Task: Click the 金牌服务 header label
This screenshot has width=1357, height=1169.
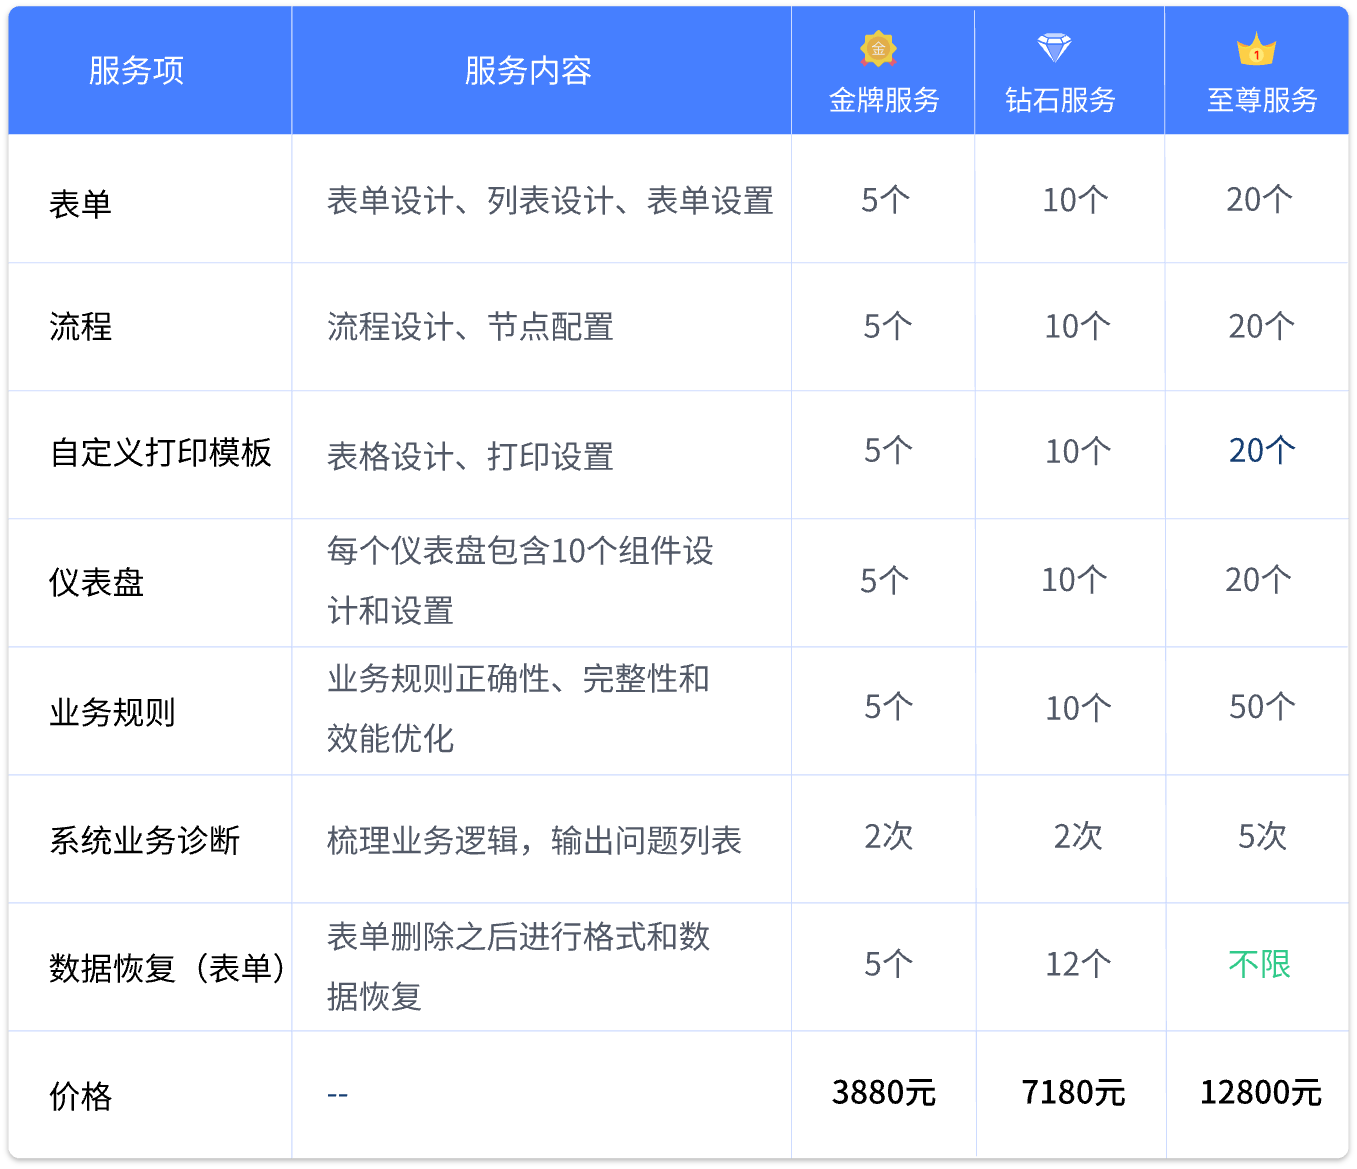Action: pos(884,100)
